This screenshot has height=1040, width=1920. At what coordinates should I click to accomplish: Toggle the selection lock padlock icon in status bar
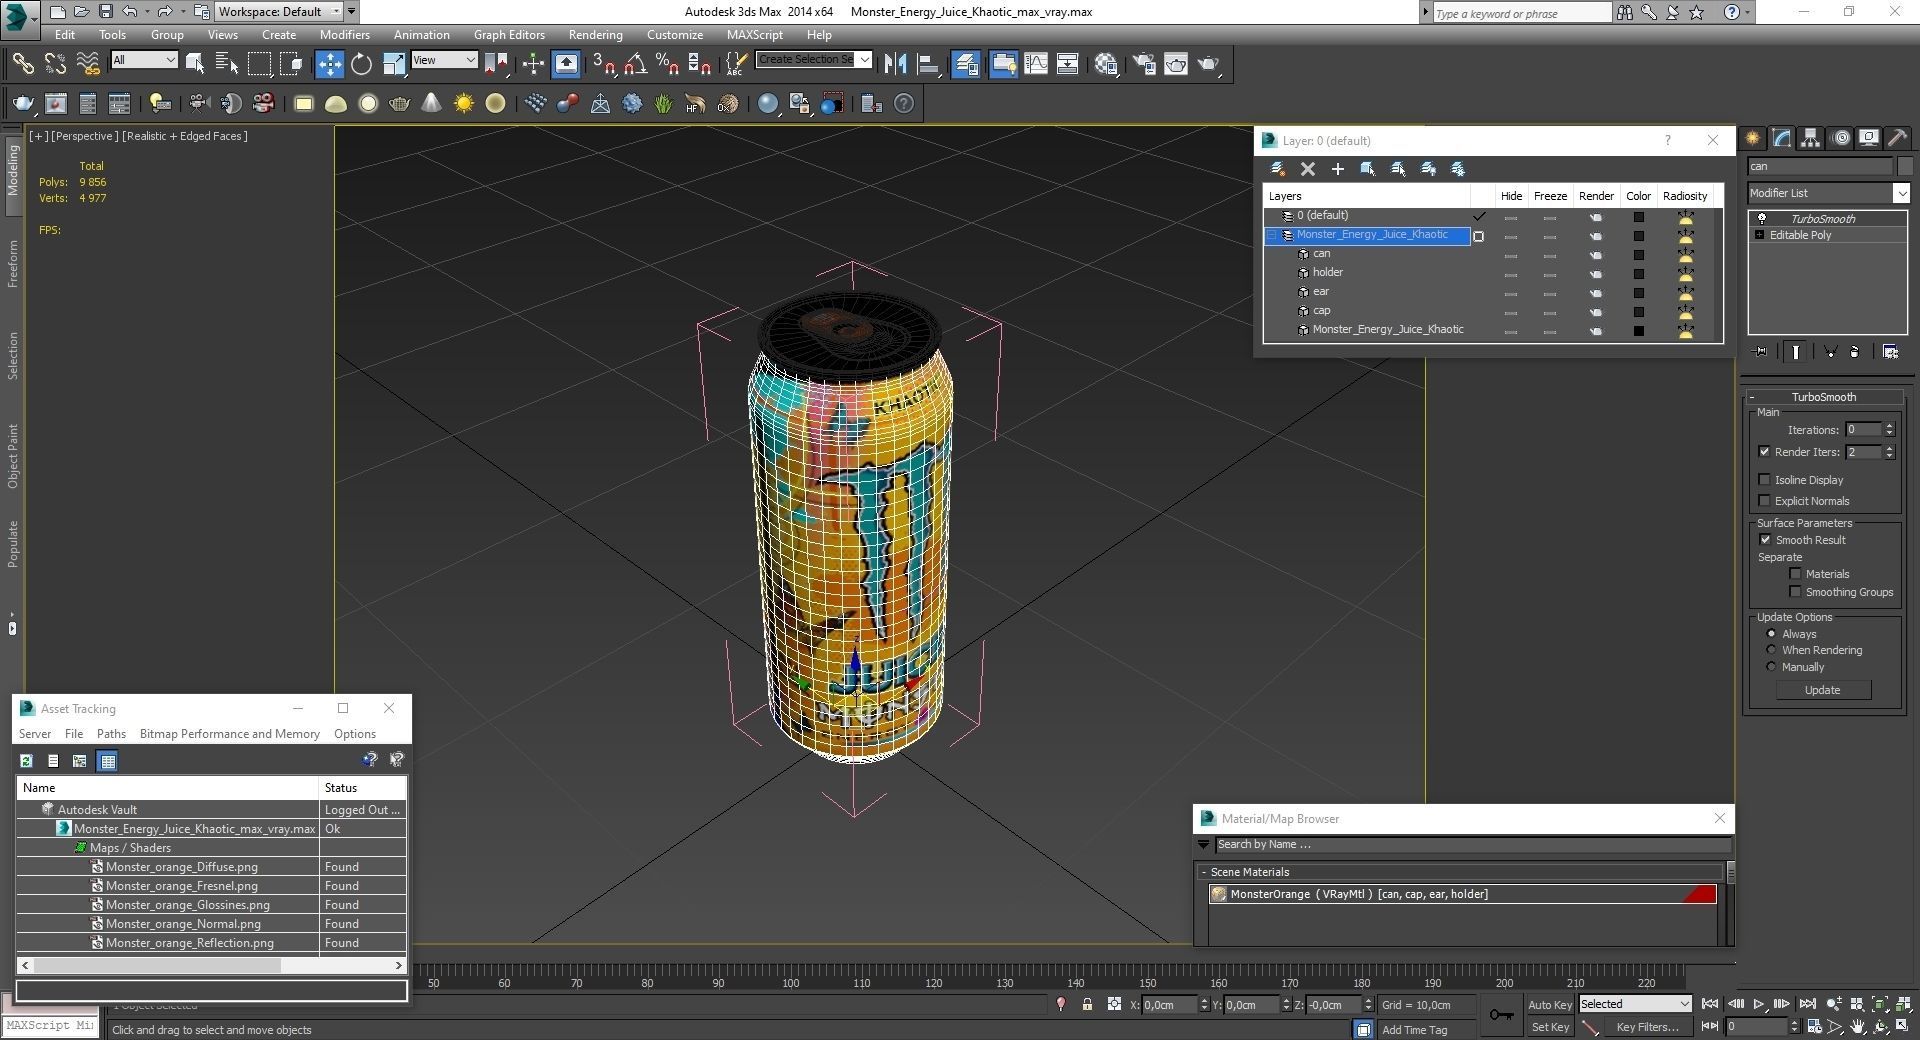(x=1087, y=1004)
